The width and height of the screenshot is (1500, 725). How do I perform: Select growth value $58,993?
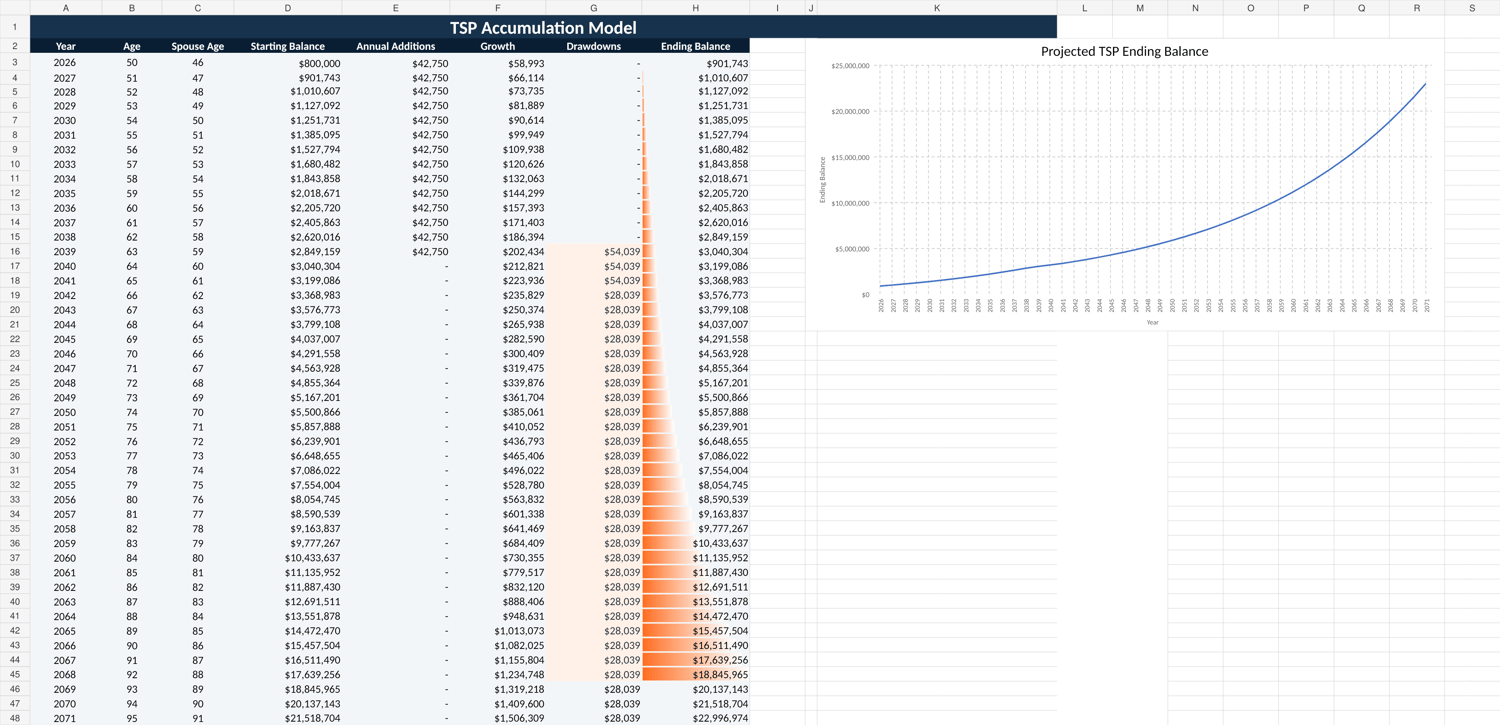498,63
